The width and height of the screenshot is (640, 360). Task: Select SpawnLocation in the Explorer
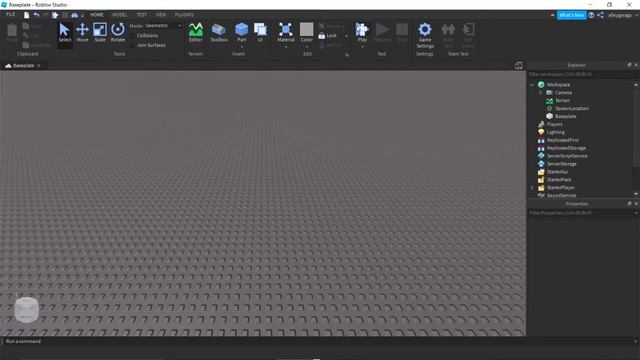pyautogui.click(x=571, y=109)
